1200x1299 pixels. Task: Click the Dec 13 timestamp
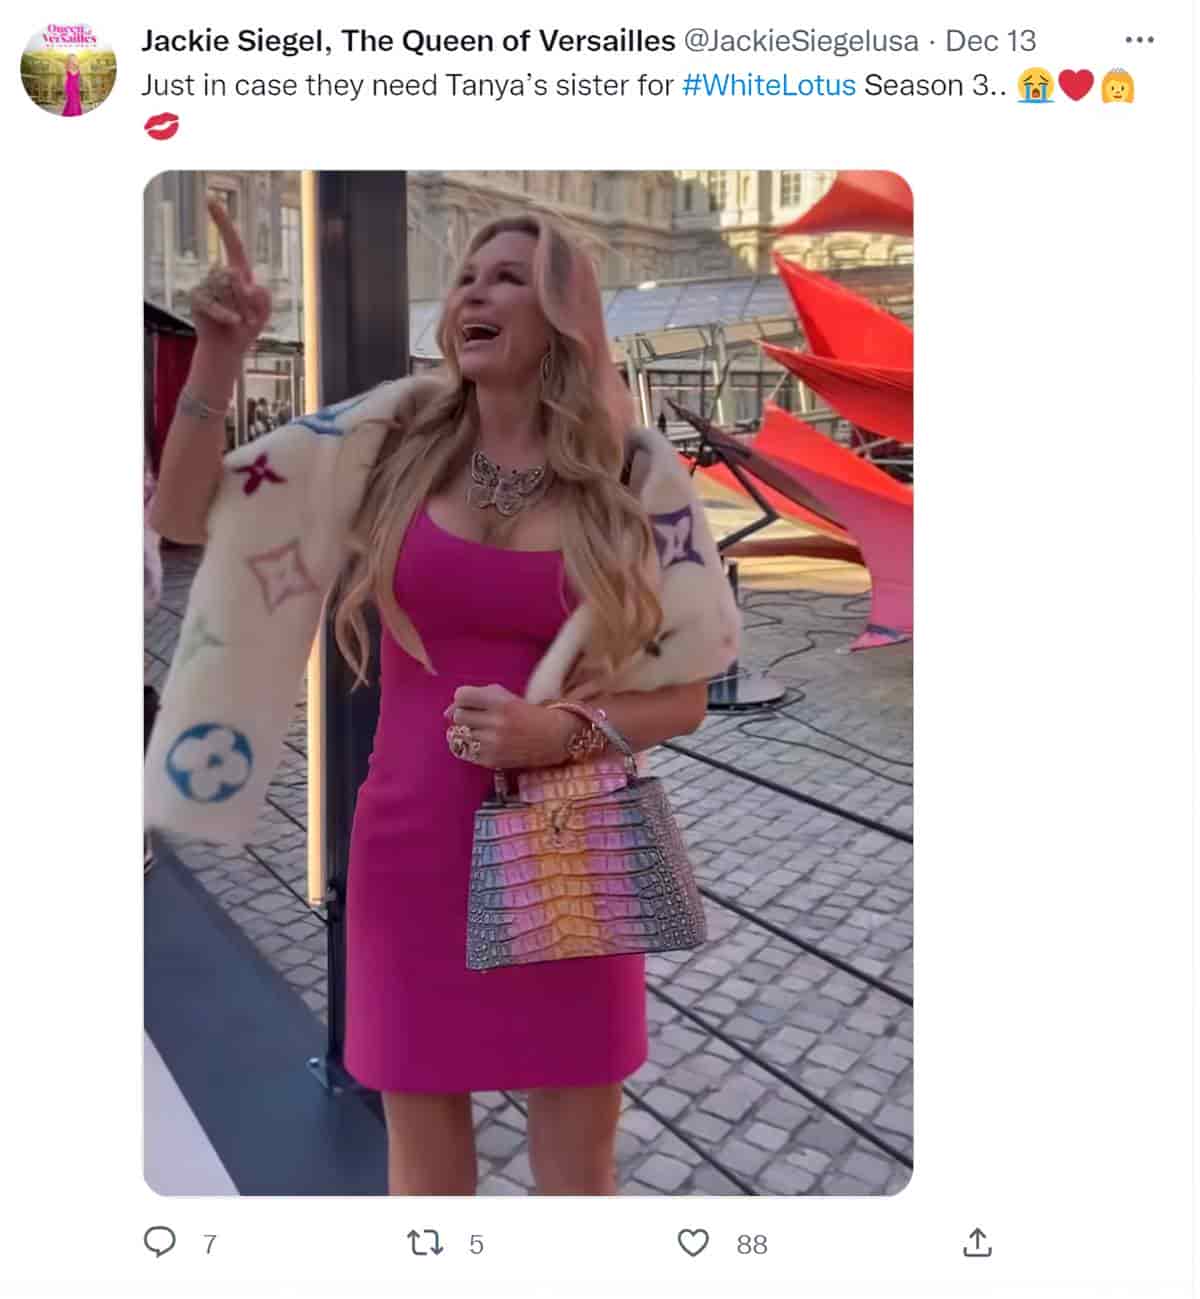coord(990,41)
